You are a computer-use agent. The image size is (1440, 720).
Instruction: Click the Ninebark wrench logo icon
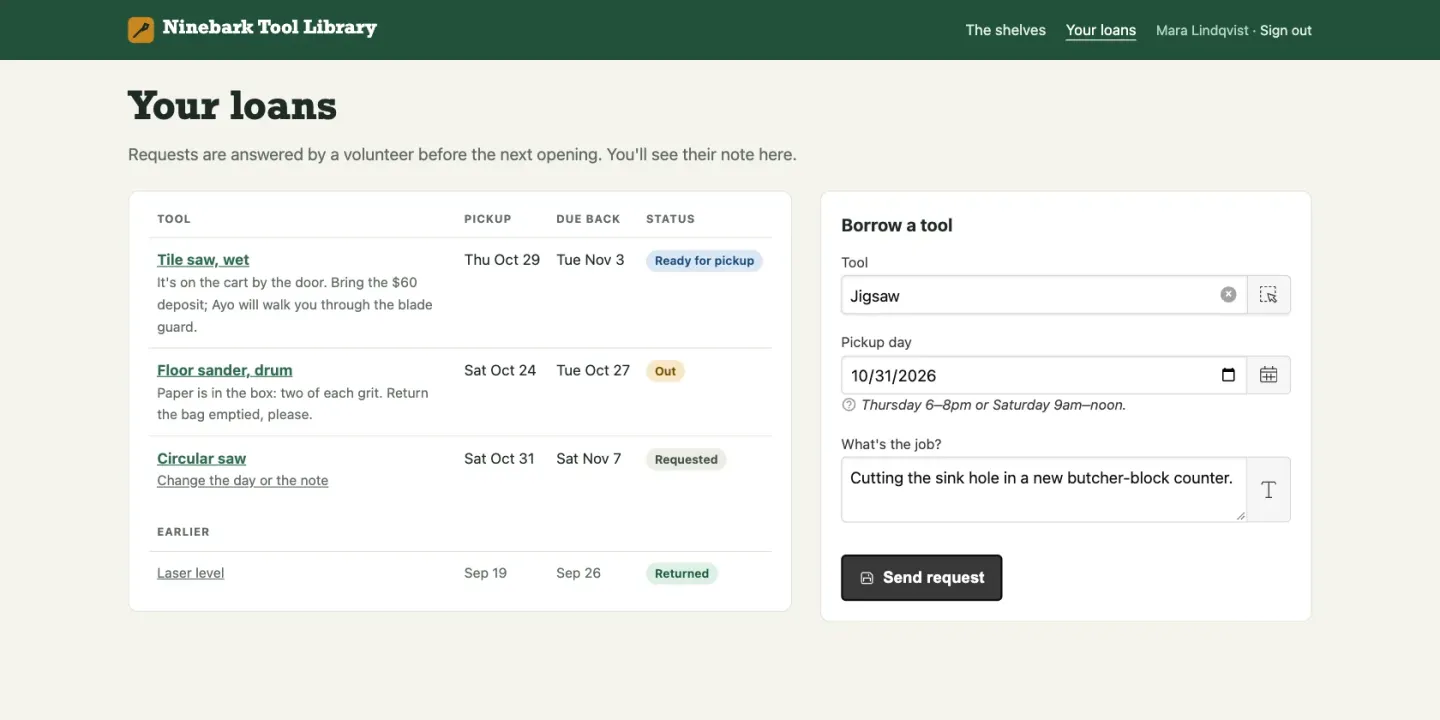point(141,30)
